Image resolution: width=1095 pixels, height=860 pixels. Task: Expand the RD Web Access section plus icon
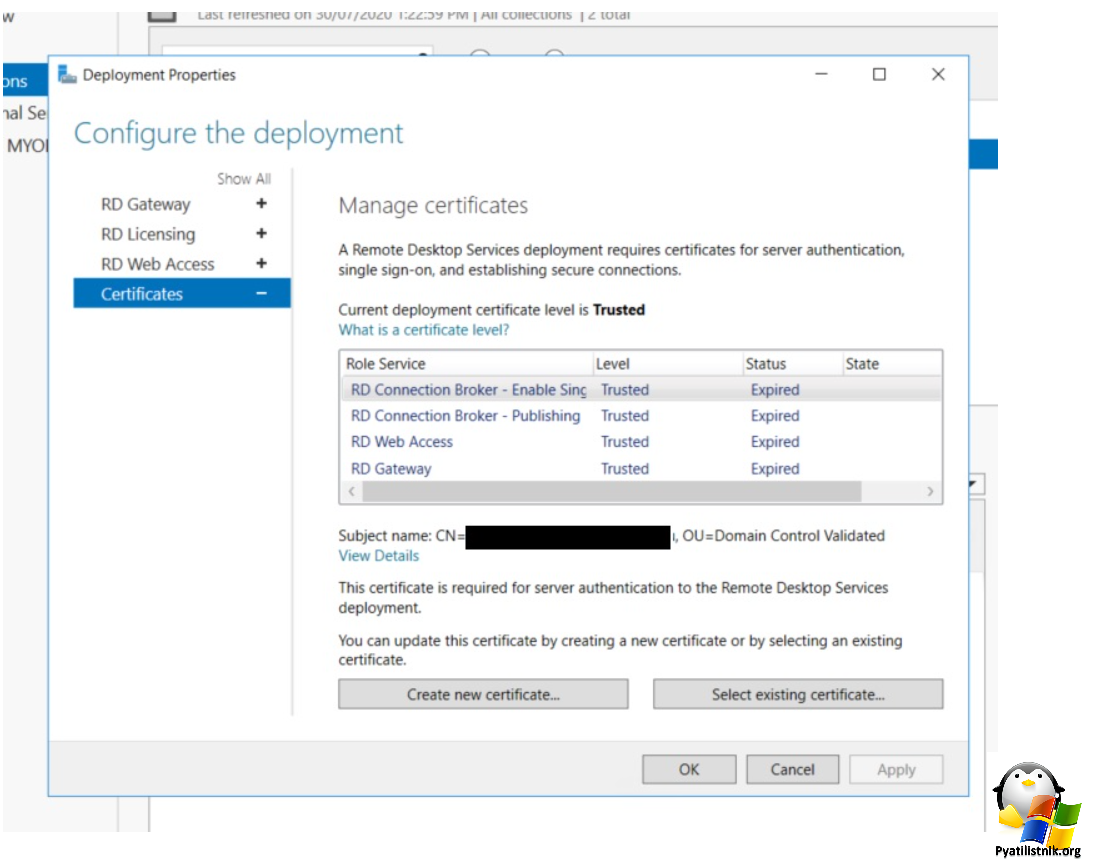pos(261,263)
